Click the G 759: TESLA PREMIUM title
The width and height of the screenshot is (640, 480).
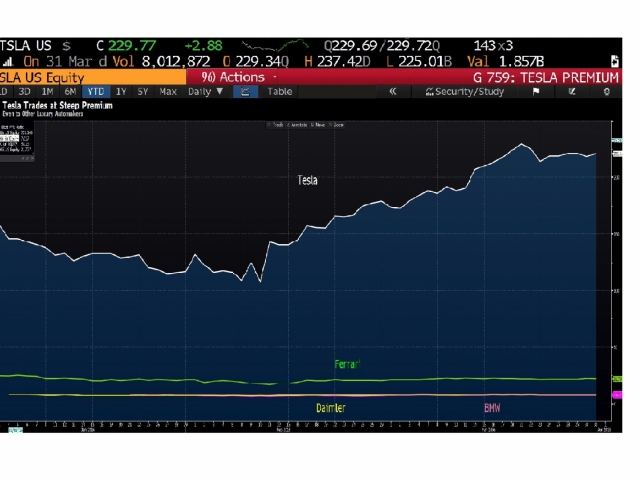click(x=546, y=76)
